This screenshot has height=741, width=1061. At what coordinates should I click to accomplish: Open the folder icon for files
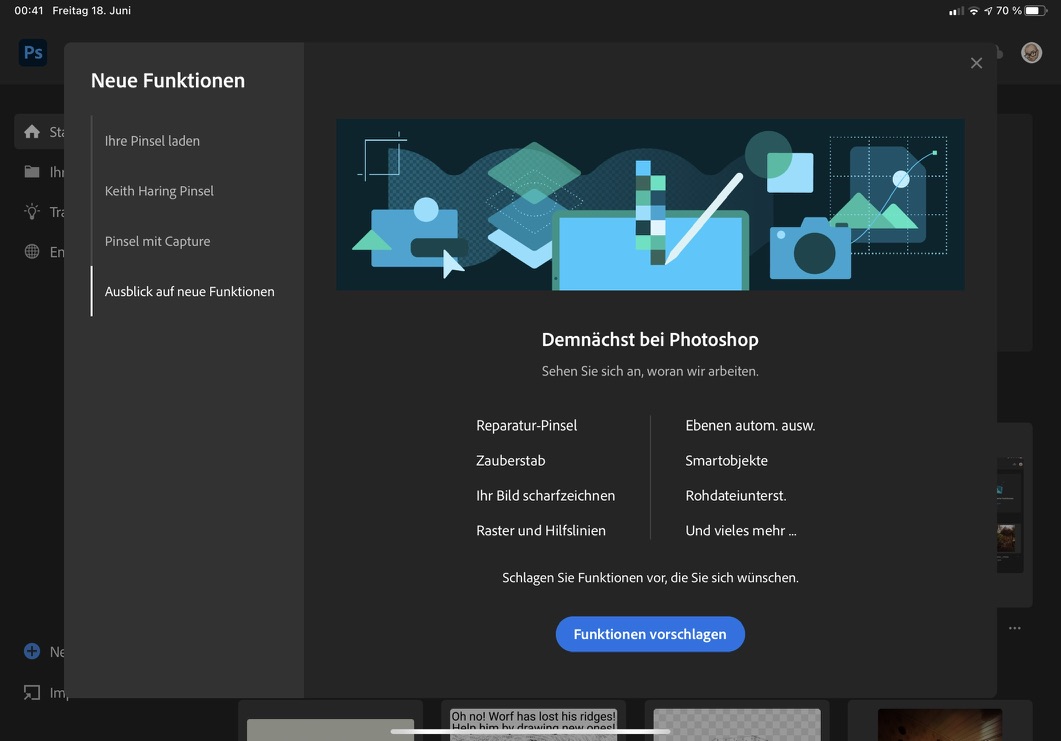click(x=32, y=172)
